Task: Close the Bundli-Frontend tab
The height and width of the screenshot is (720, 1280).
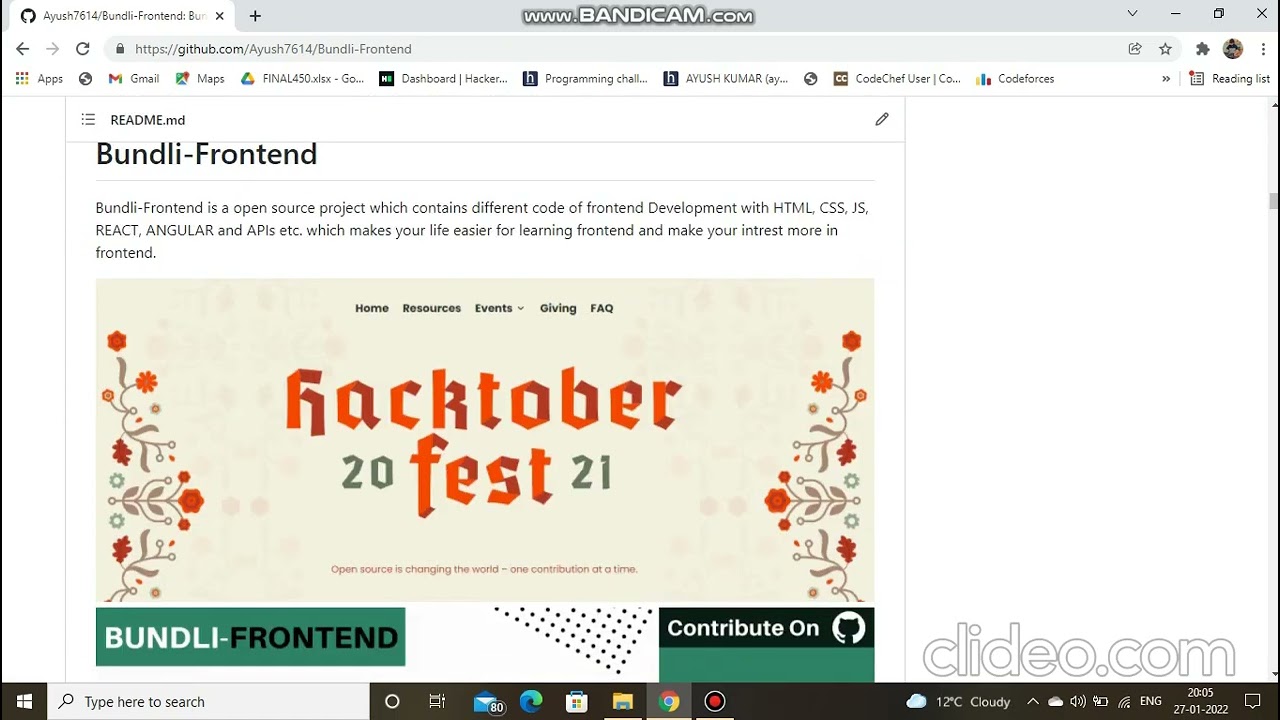Action: (x=219, y=16)
